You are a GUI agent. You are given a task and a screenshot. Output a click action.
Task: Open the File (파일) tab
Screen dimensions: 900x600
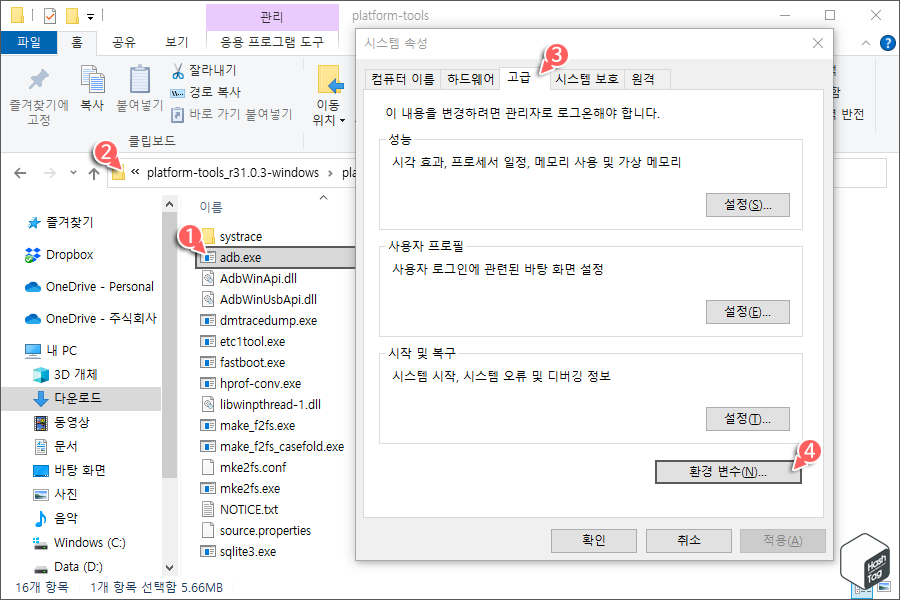[x=29, y=42]
